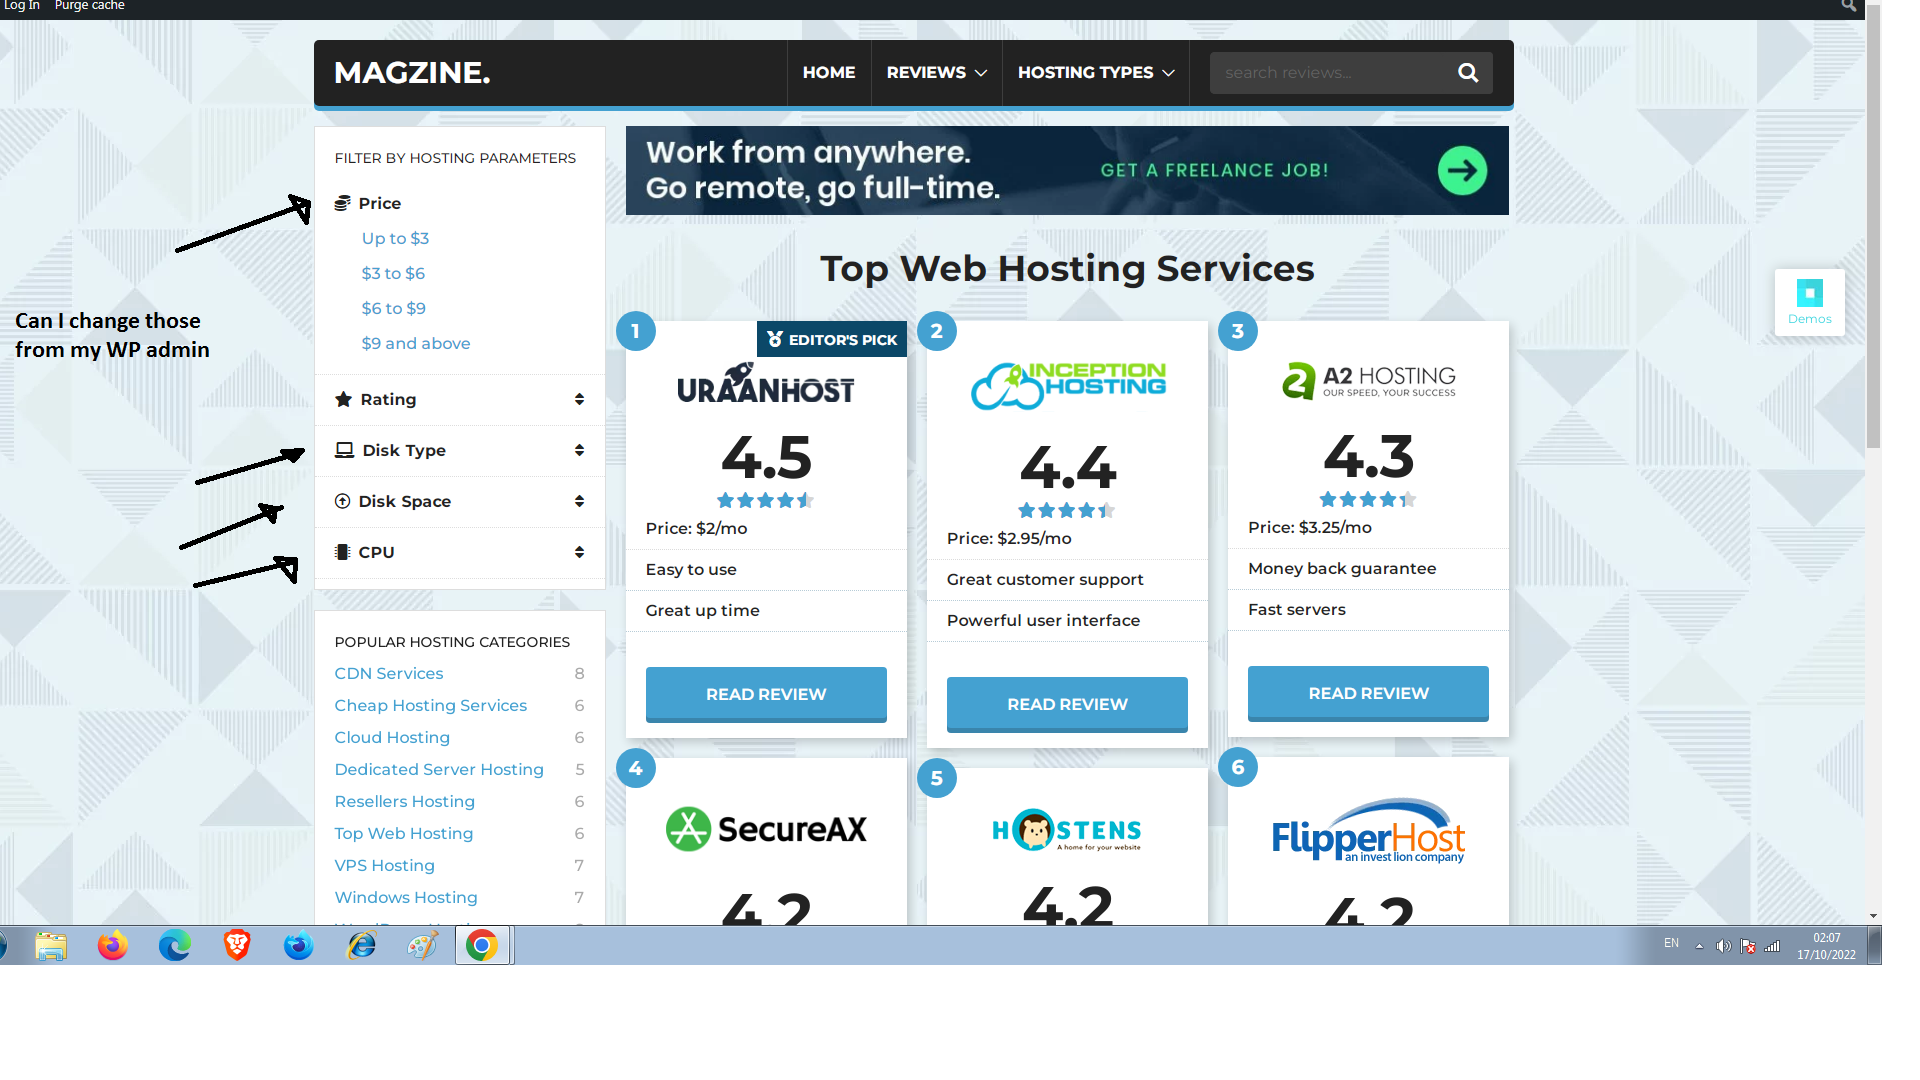The width and height of the screenshot is (1920, 1080).
Task: Open Cloud Hosting category
Action: tap(392, 737)
